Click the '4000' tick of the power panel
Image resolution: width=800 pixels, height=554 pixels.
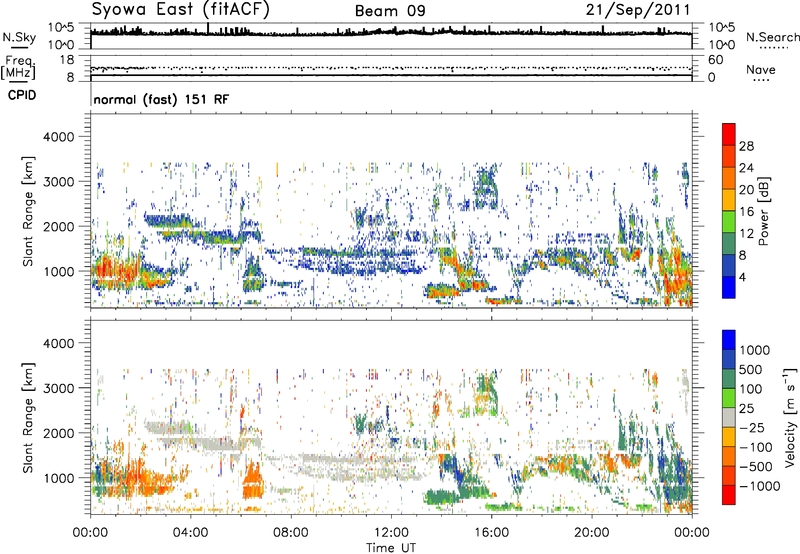(x=58, y=137)
